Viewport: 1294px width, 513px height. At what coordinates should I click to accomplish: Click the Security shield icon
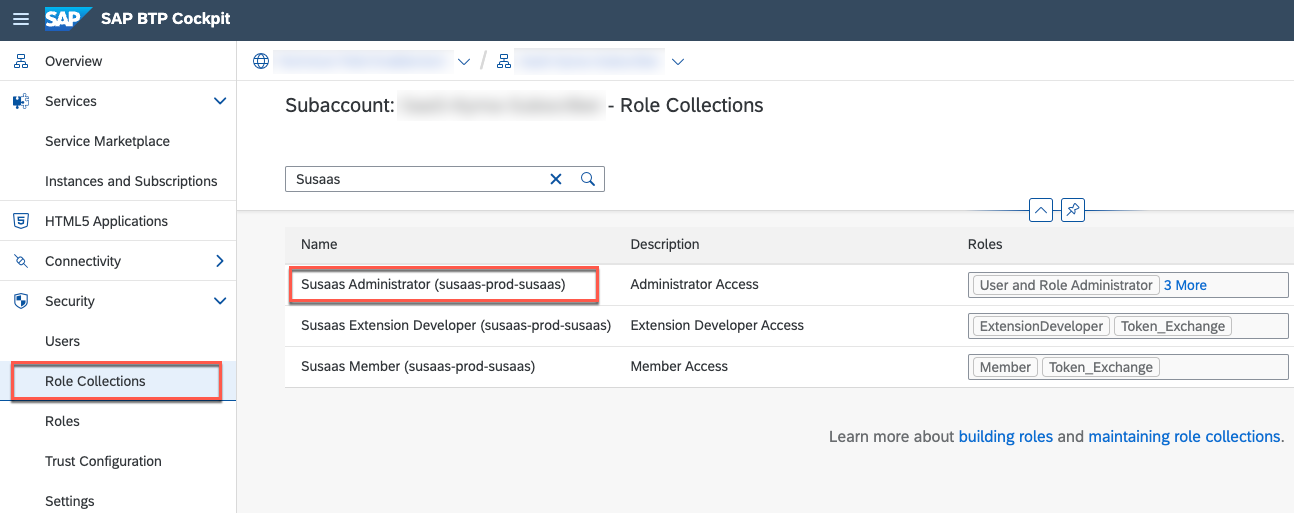[x=21, y=301]
